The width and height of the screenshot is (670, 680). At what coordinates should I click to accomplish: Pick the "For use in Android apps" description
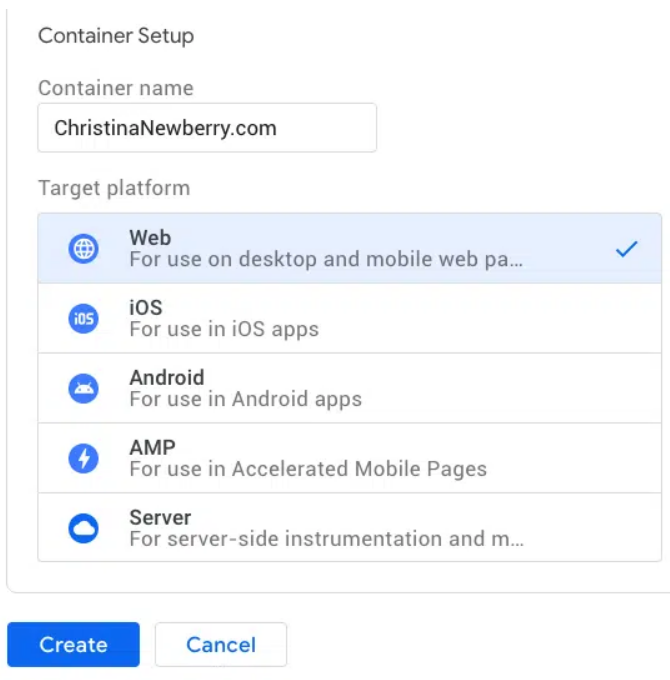245,399
